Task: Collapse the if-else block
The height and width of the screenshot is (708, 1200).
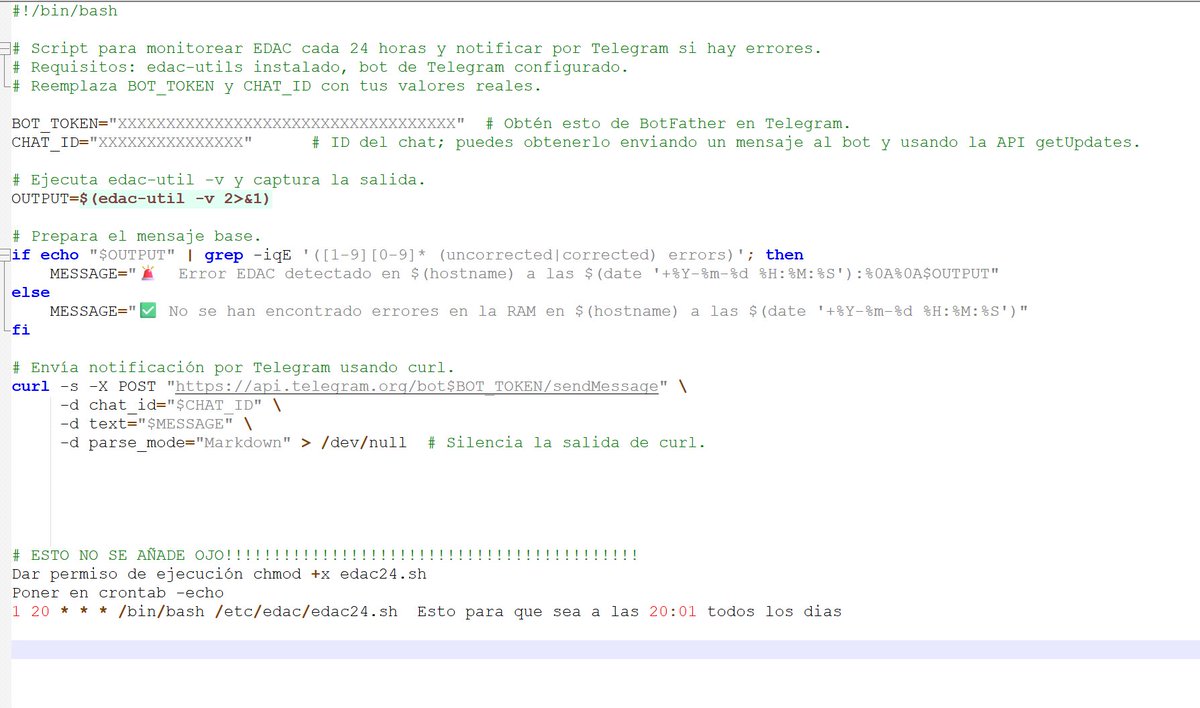Action: tap(5, 254)
